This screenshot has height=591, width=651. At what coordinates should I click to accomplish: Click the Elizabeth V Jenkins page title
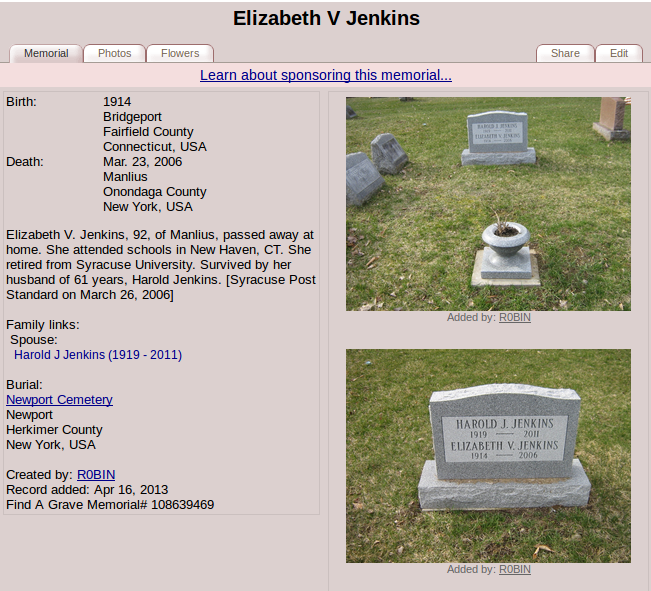[x=326, y=18]
